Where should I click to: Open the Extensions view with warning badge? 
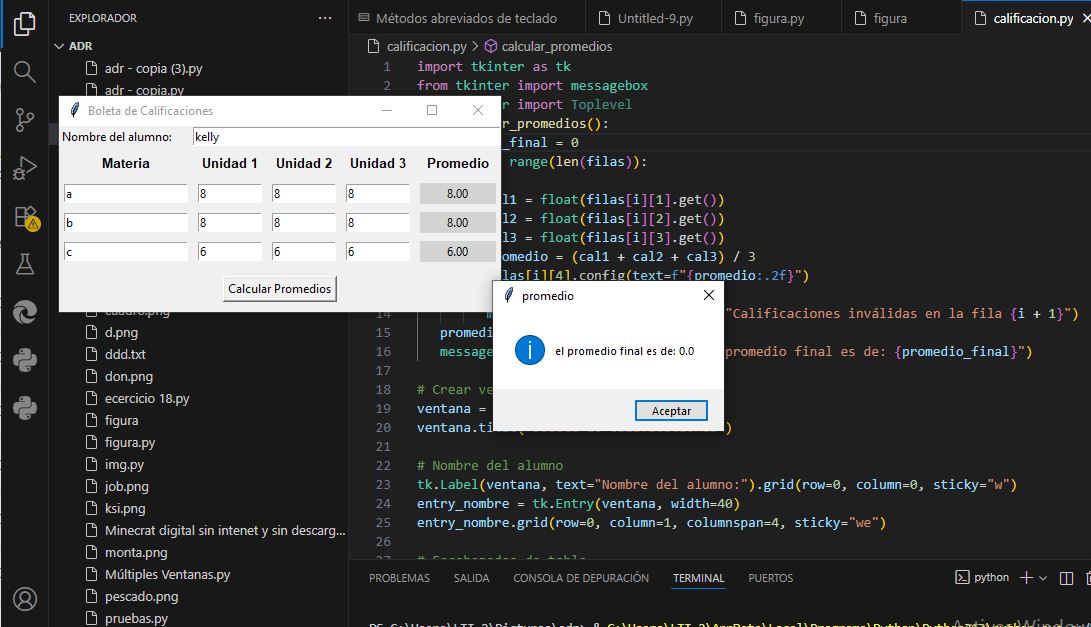tap(25, 217)
